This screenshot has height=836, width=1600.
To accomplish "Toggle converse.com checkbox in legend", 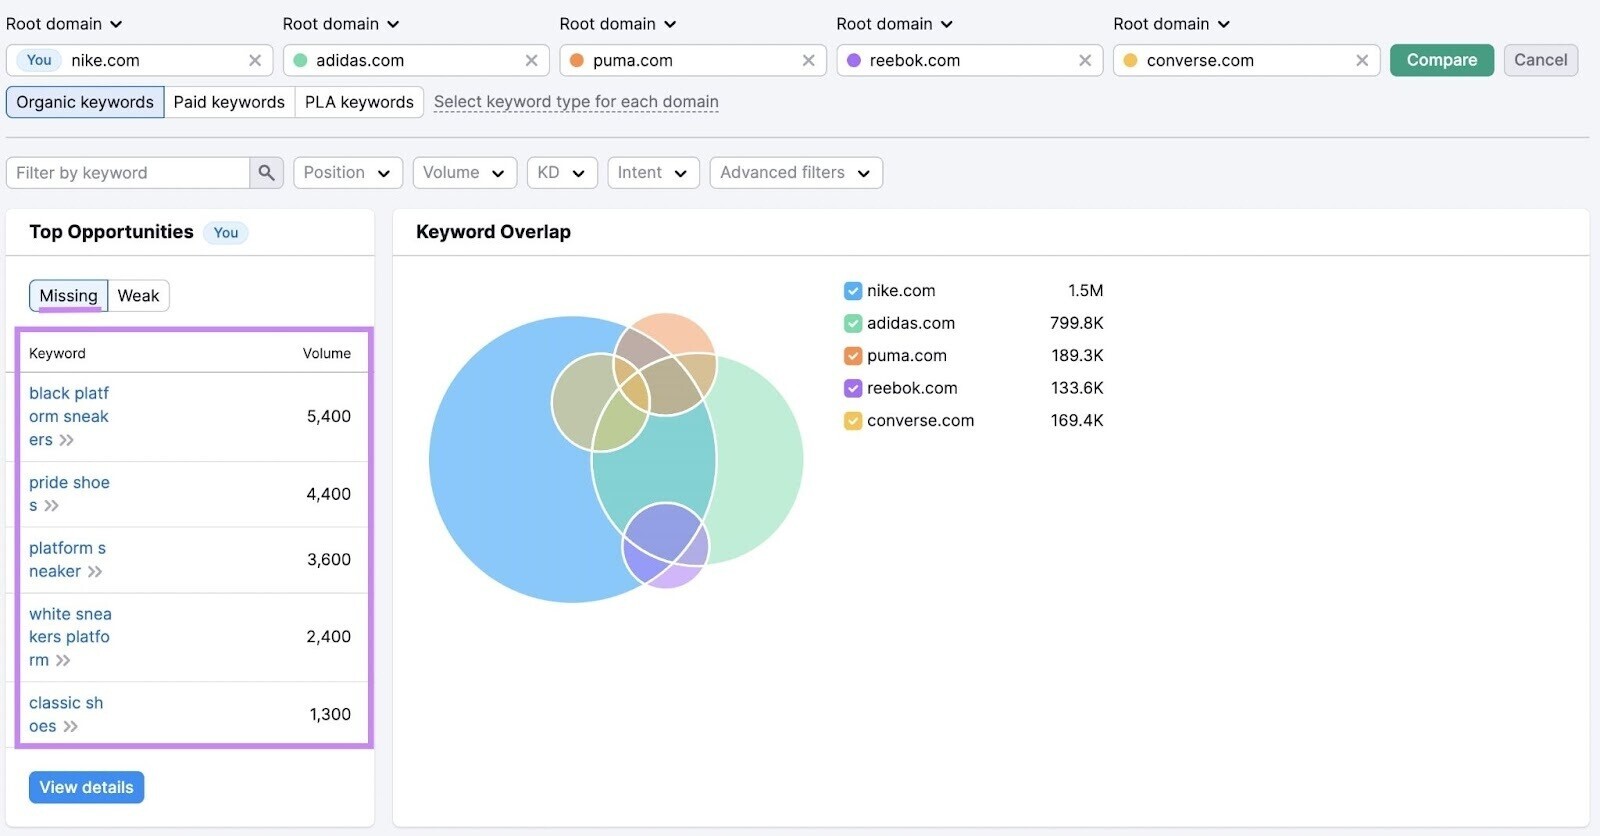I will (853, 421).
